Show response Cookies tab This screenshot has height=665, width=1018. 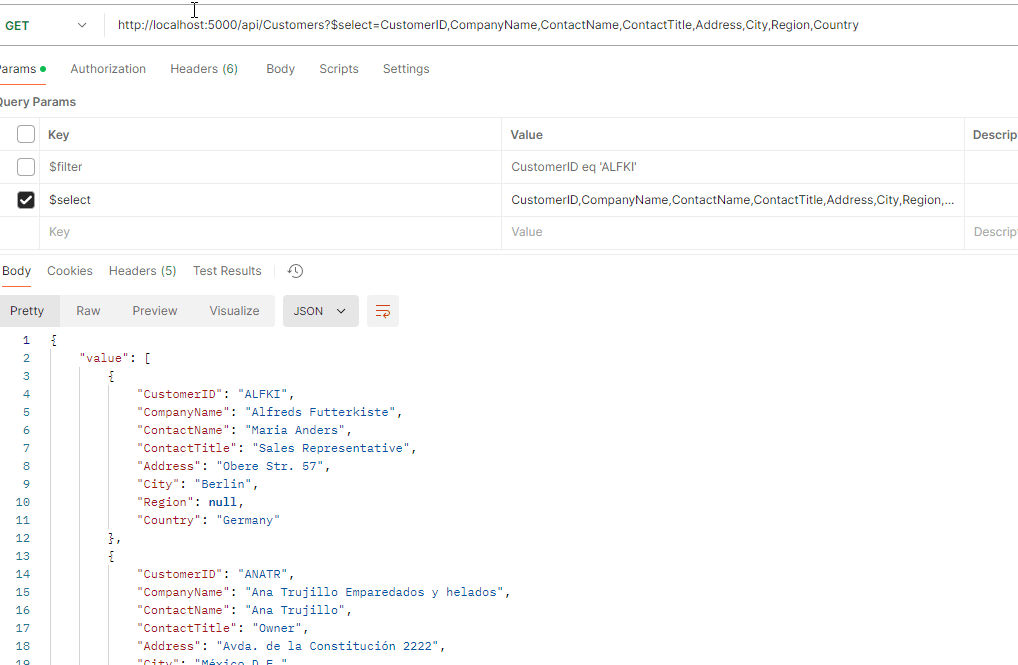point(70,271)
